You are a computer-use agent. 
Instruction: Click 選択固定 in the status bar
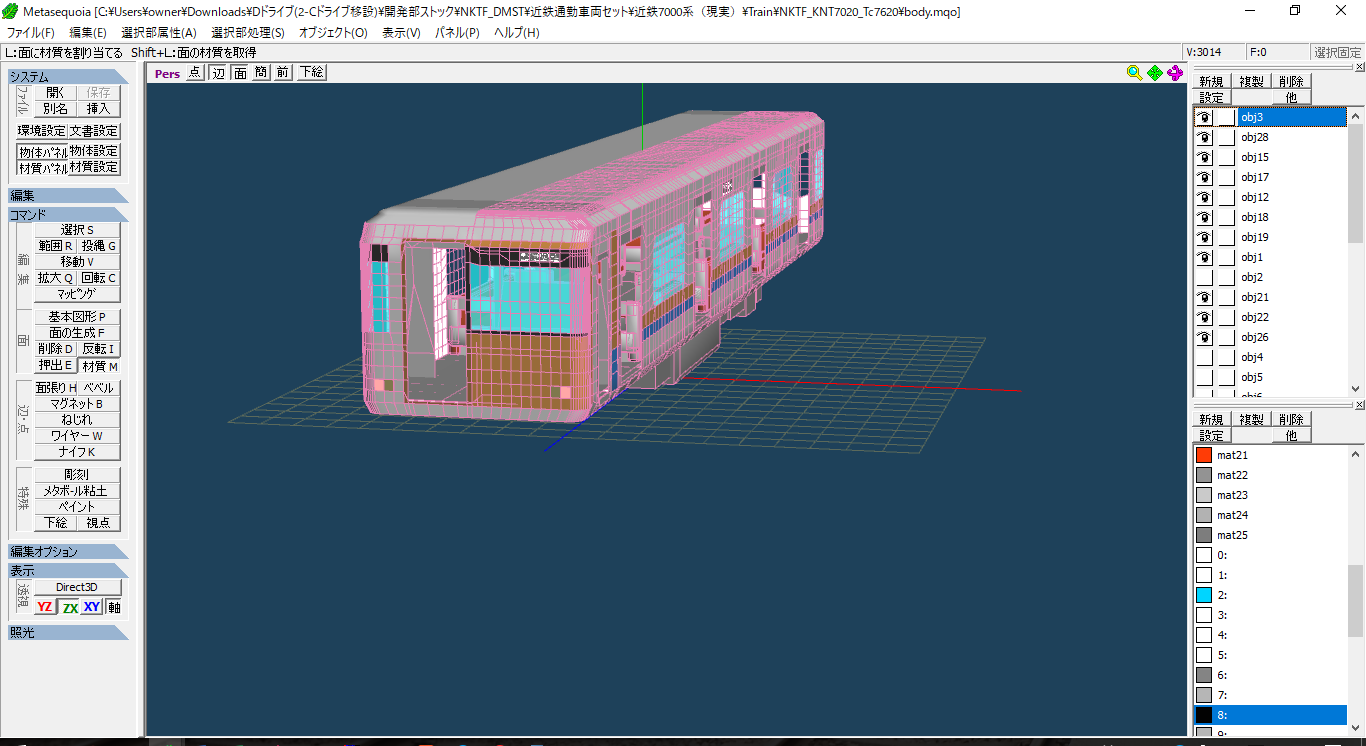1337,52
